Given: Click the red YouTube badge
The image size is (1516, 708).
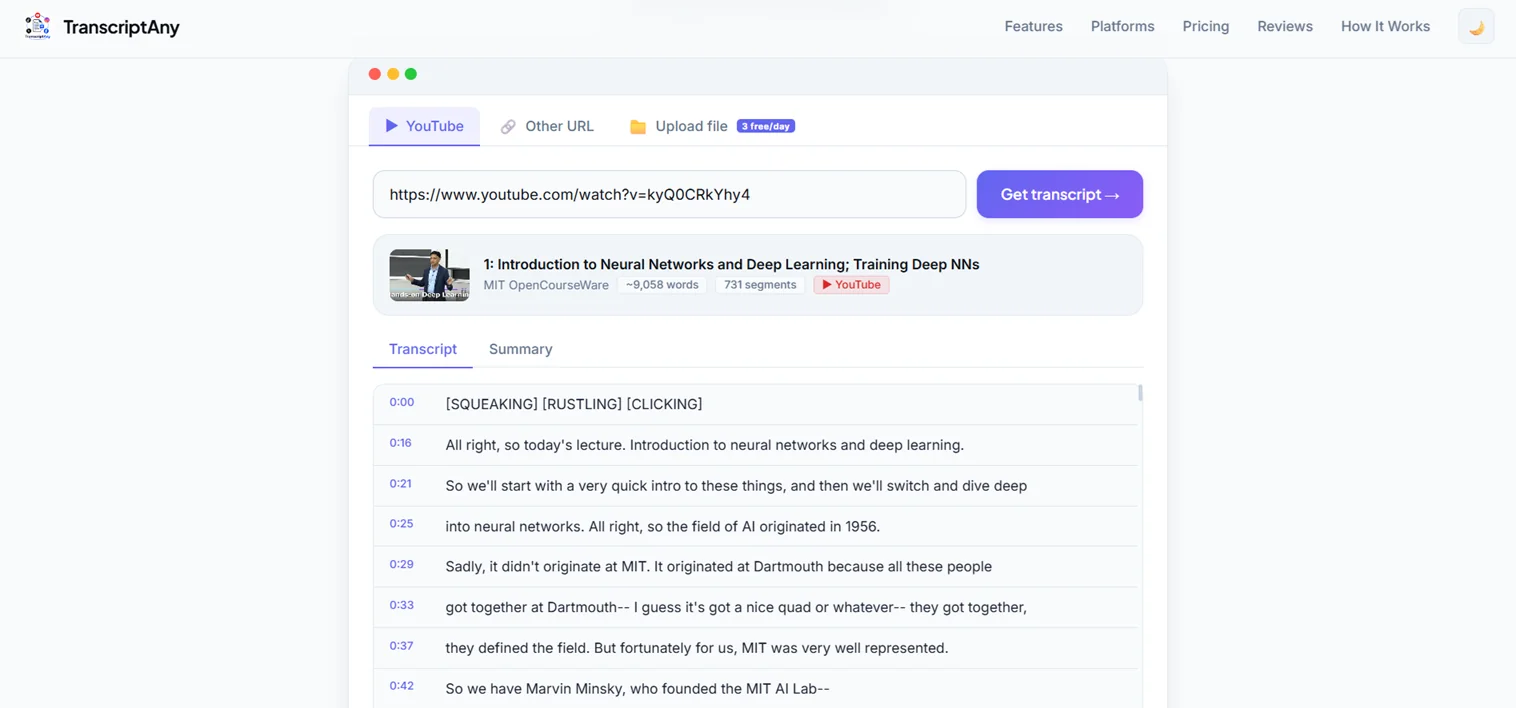Looking at the screenshot, I should pyautogui.click(x=851, y=285).
